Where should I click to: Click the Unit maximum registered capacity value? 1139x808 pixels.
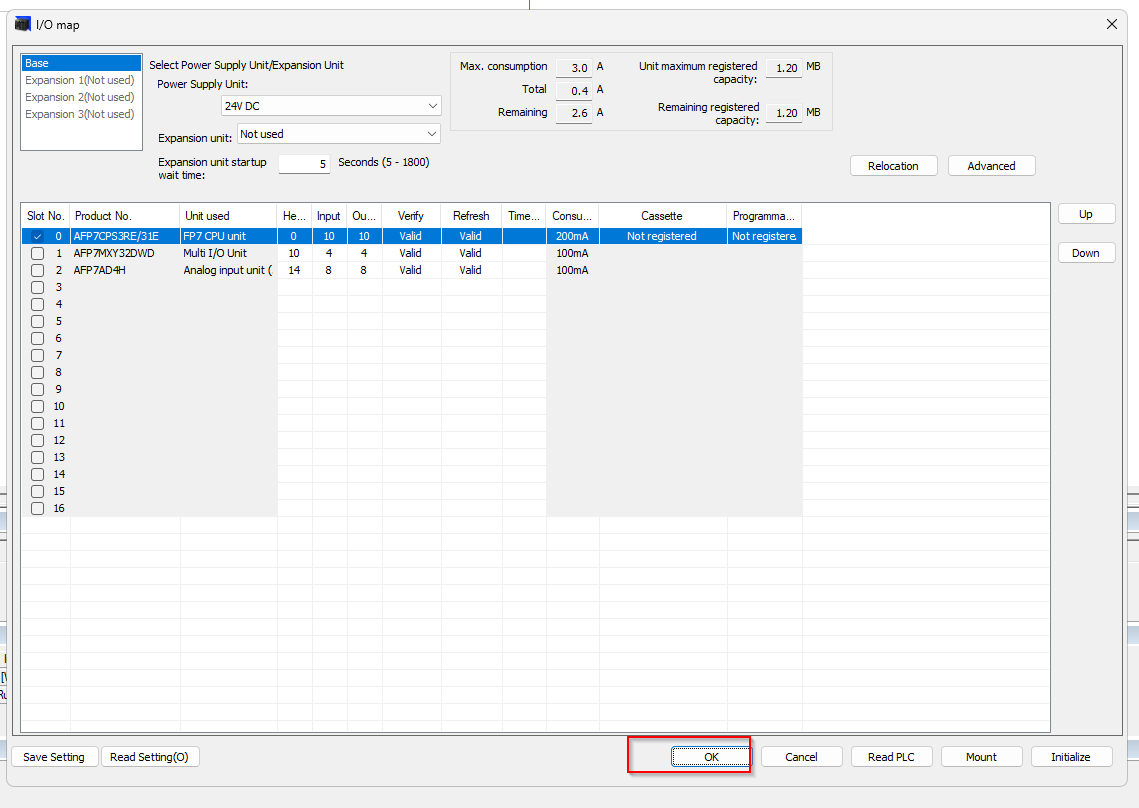(x=784, y=68)
